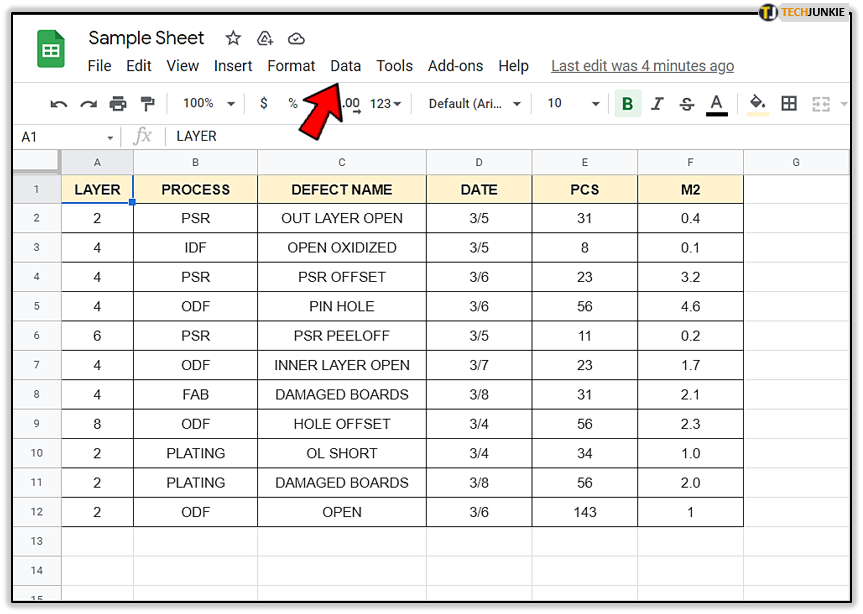
Task: Select the cell containing 143
Action: point(585,512)
